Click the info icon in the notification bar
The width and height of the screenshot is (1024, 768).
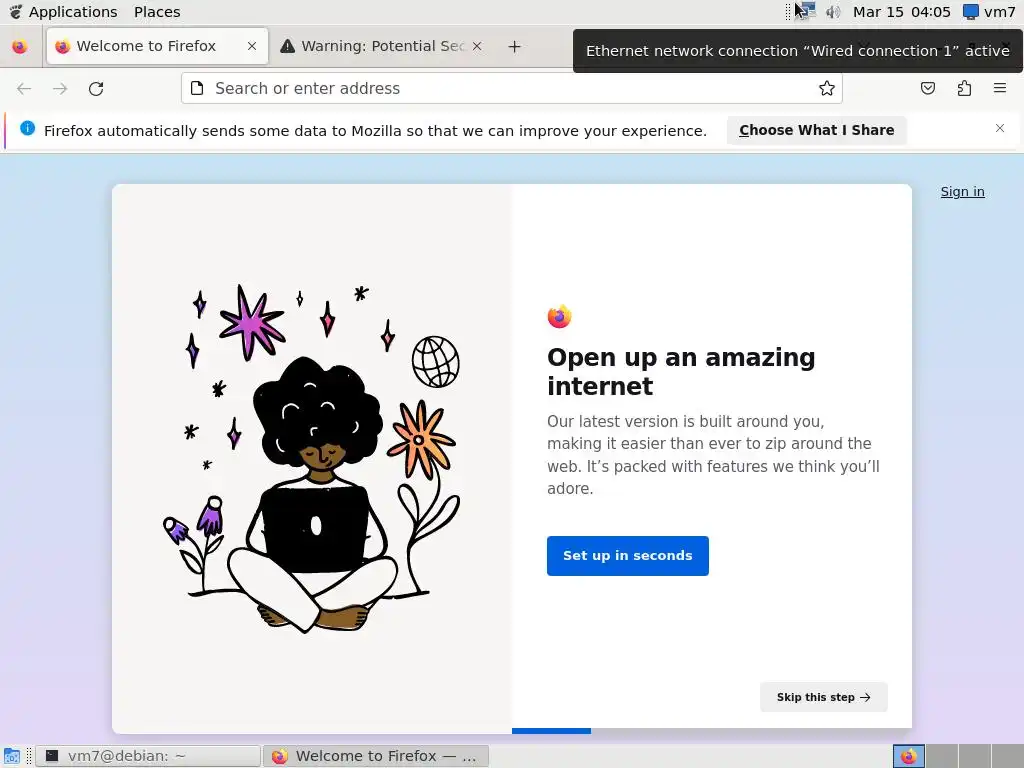click(x=27, y=128)
